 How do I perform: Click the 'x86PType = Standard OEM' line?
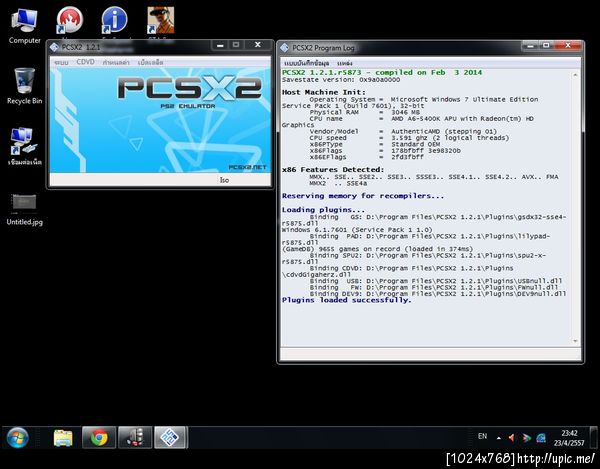point(375,144)
